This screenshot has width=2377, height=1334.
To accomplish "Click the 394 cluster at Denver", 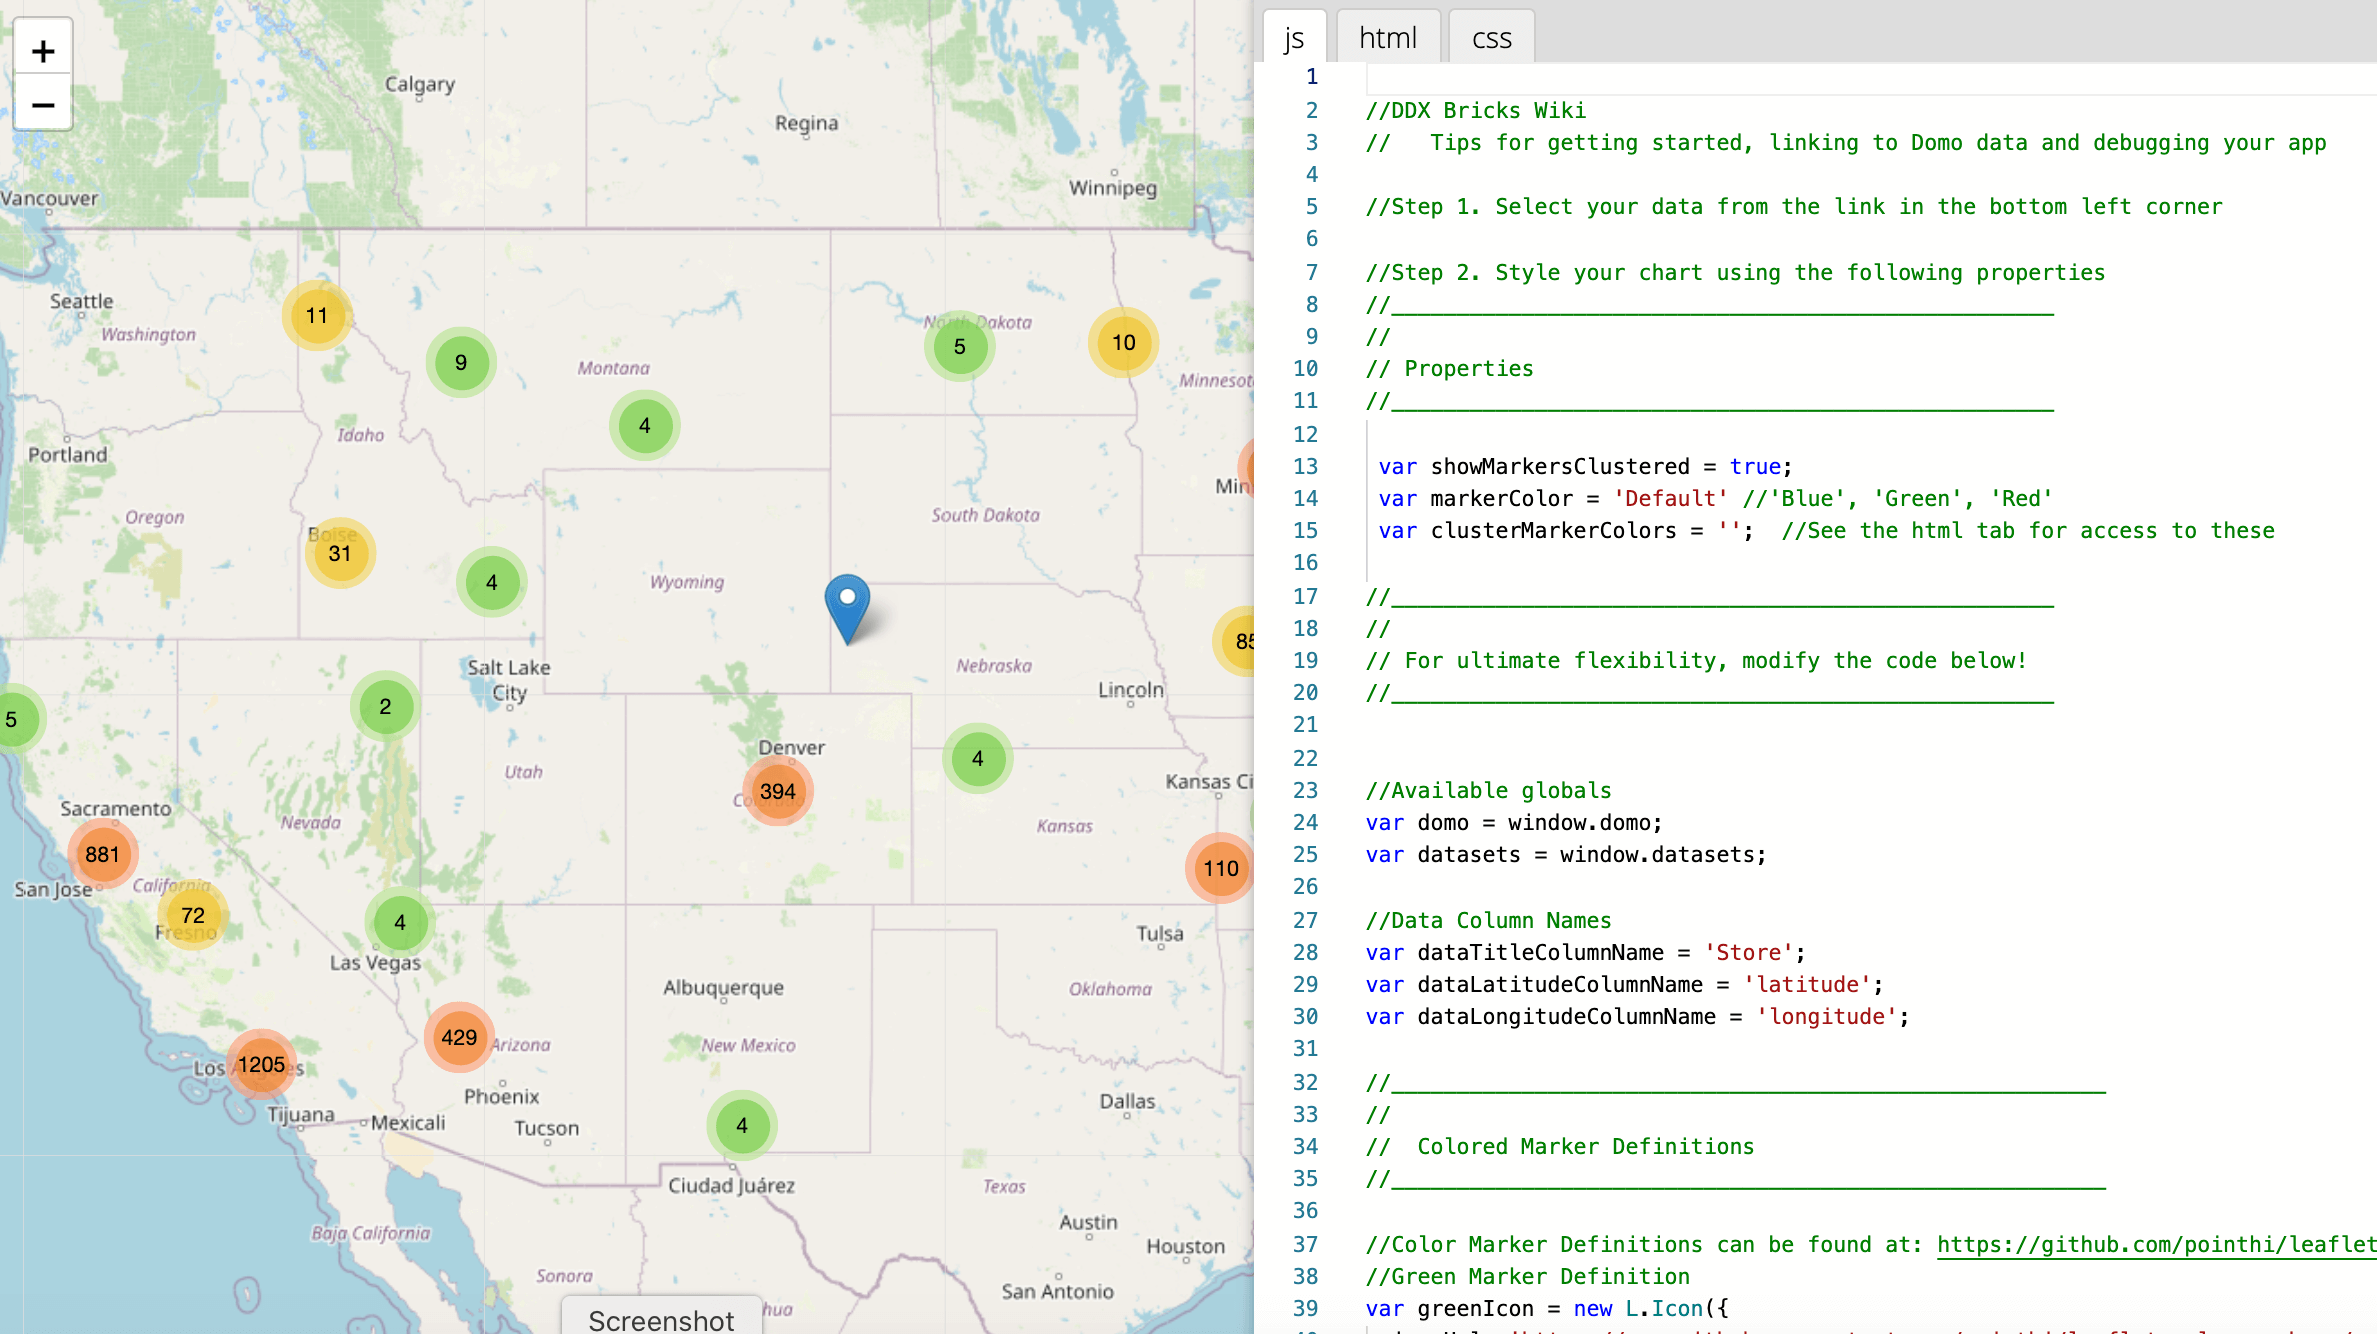I will (778, 791).
